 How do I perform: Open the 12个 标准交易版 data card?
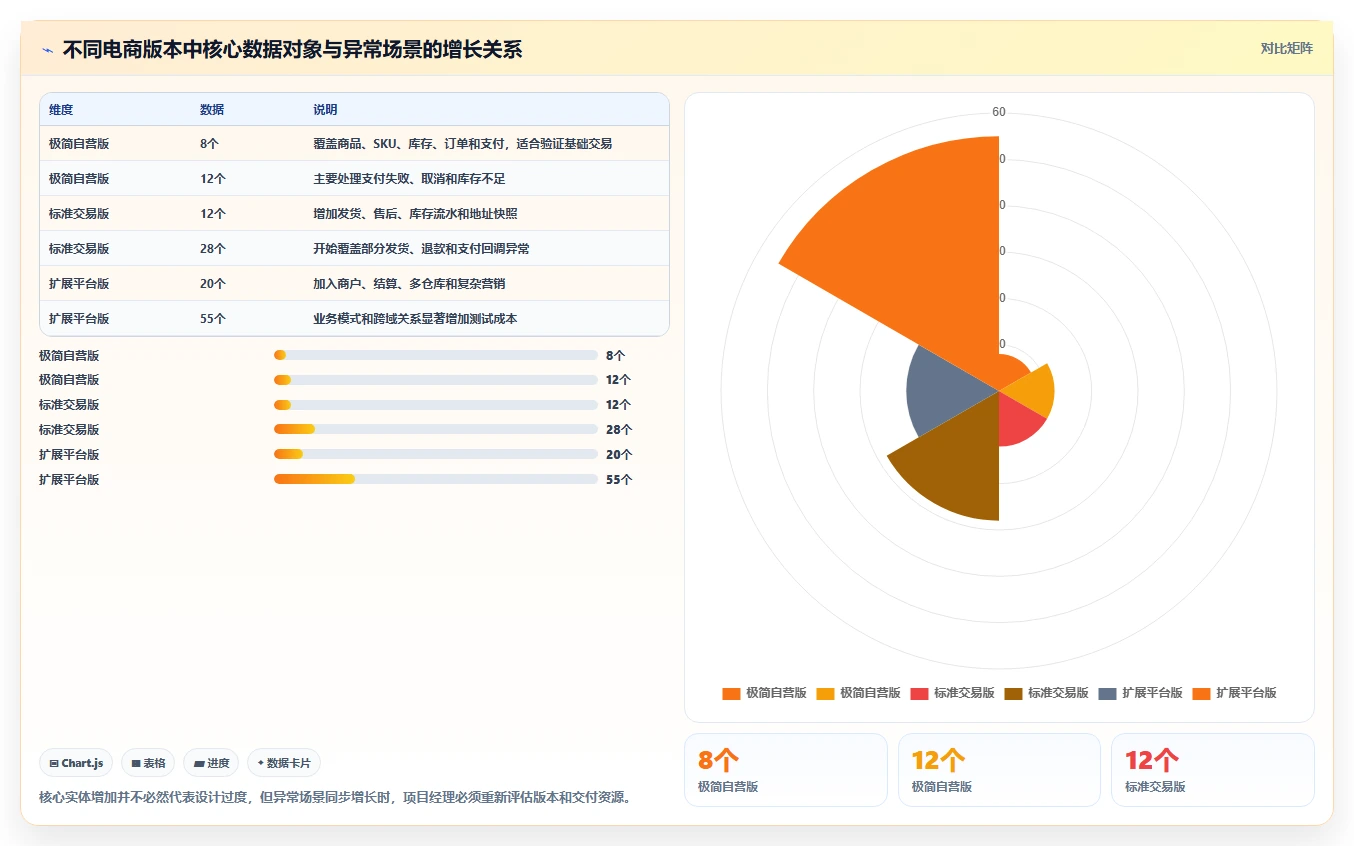pyautogui.click(x=1213, y=770)
